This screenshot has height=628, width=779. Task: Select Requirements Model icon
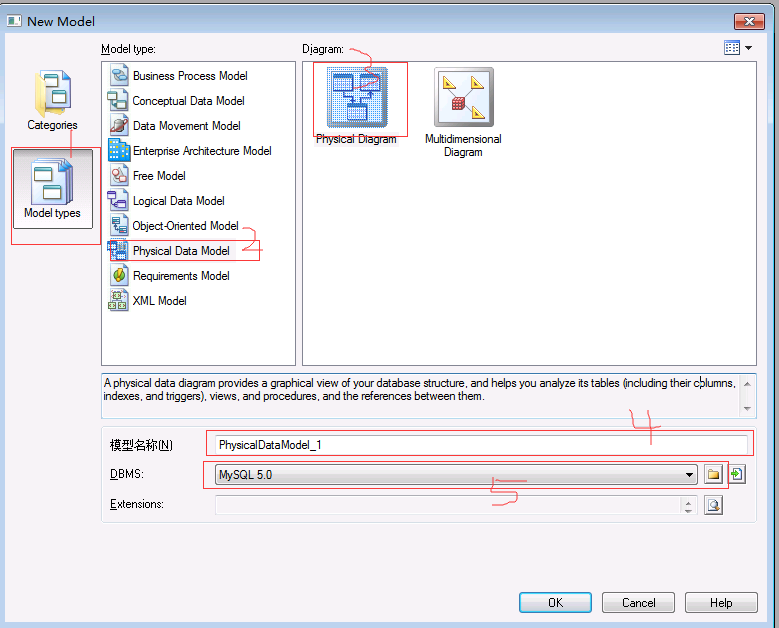click(x=119, y=275)
